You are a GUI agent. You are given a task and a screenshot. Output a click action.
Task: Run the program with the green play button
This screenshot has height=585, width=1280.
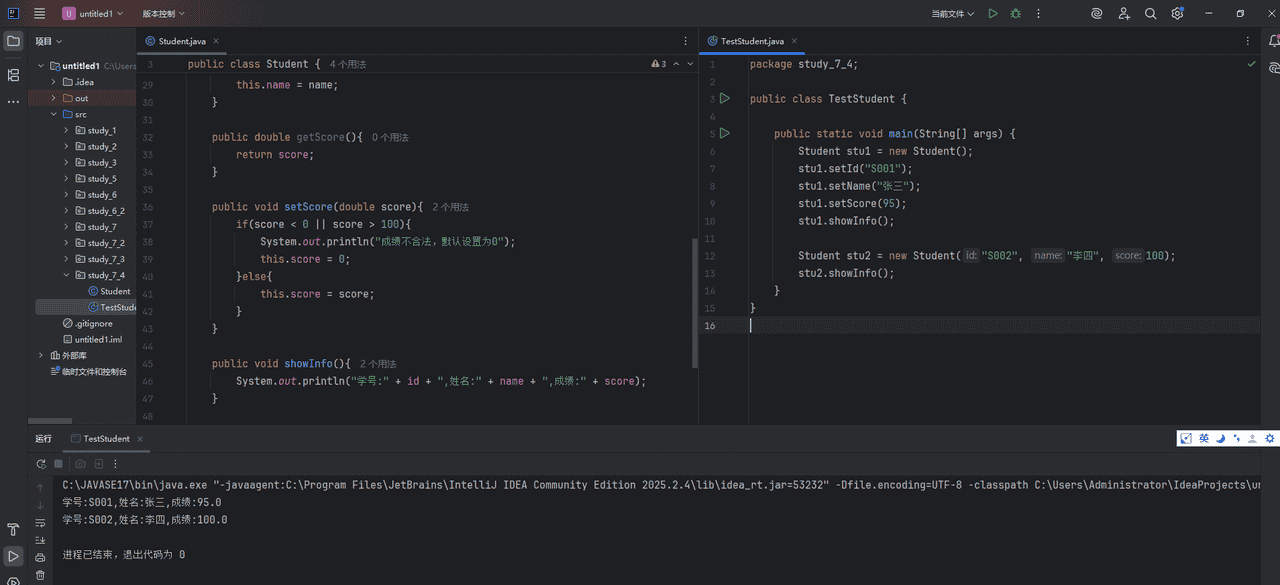point(991,13)
